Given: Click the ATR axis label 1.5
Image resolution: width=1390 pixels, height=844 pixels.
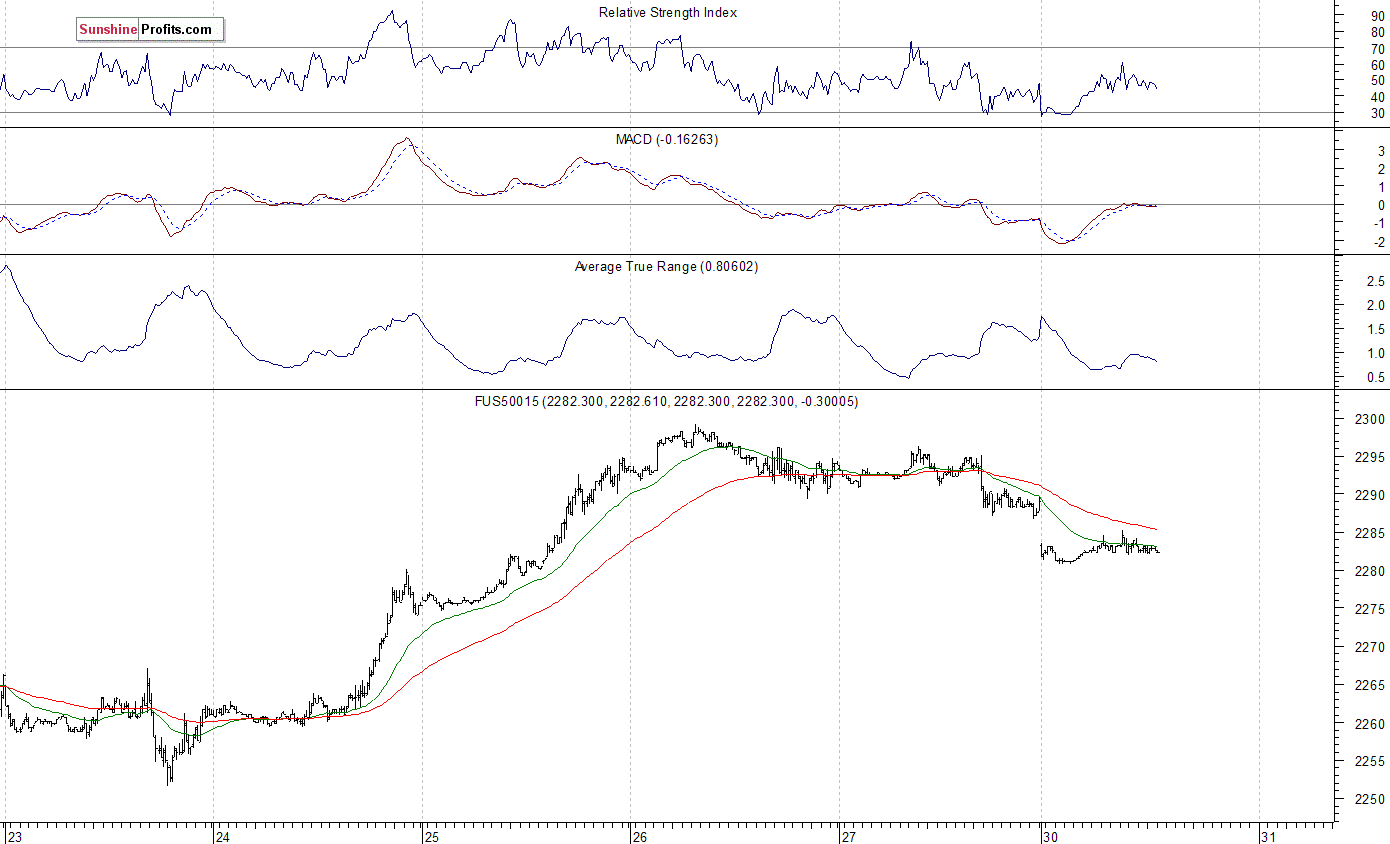Looking at the screenshot, I should tap(1375, 329).
